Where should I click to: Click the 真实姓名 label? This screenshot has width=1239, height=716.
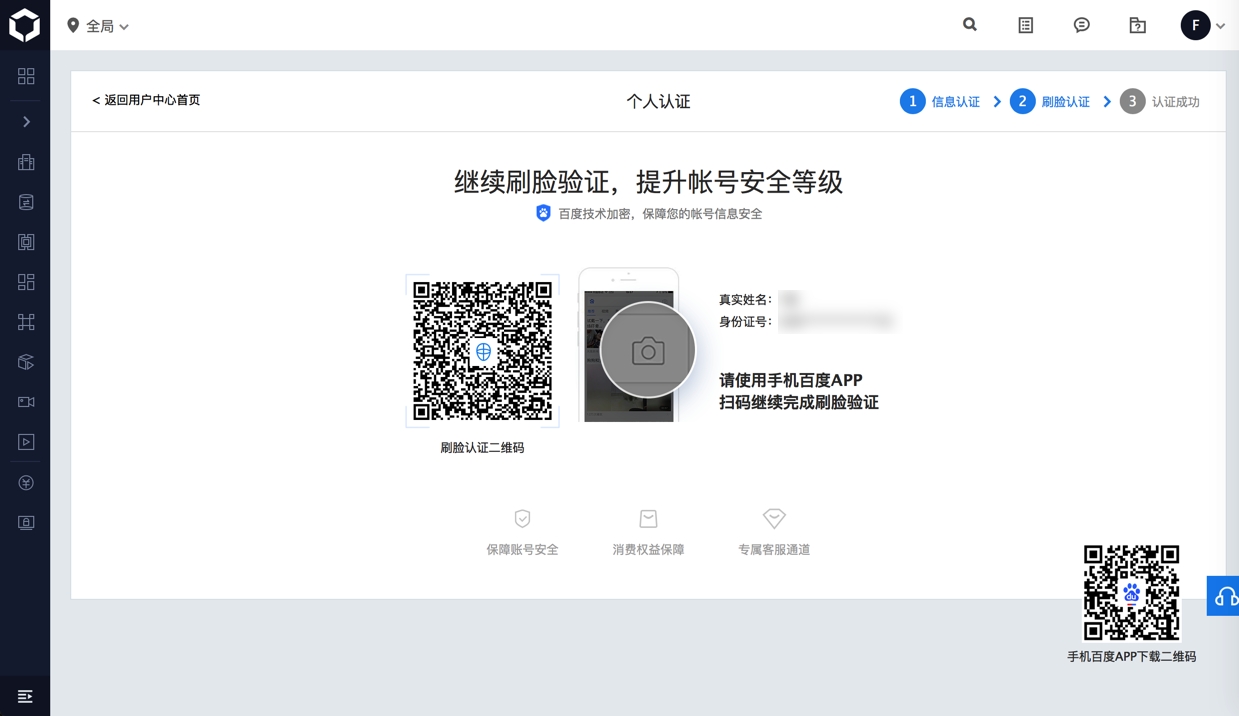[745, 300]
